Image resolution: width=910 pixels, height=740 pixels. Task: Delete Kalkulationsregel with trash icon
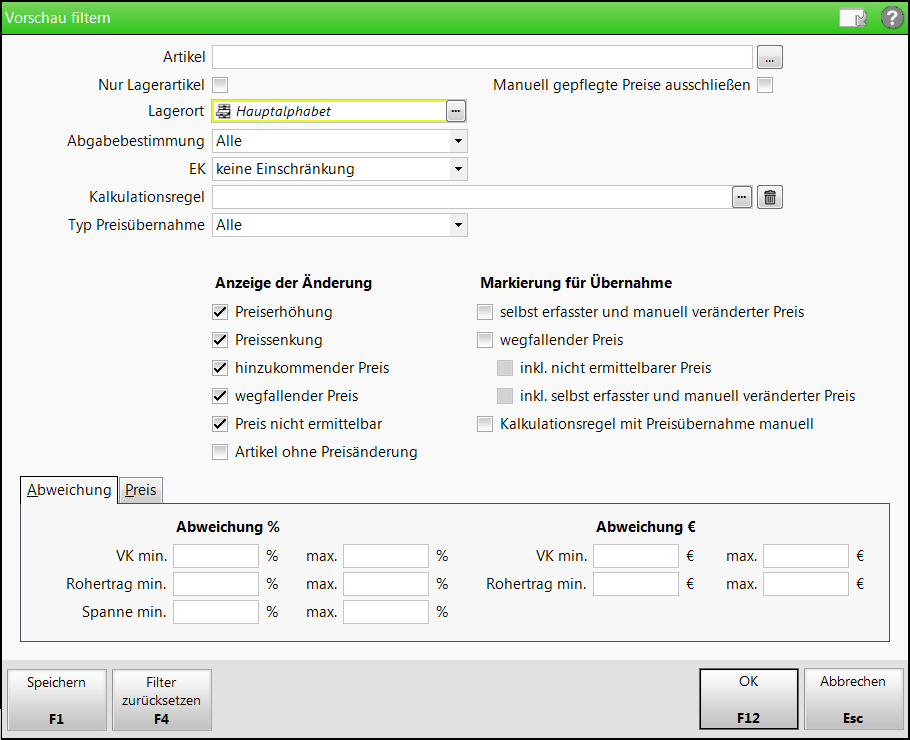(769, 197)
